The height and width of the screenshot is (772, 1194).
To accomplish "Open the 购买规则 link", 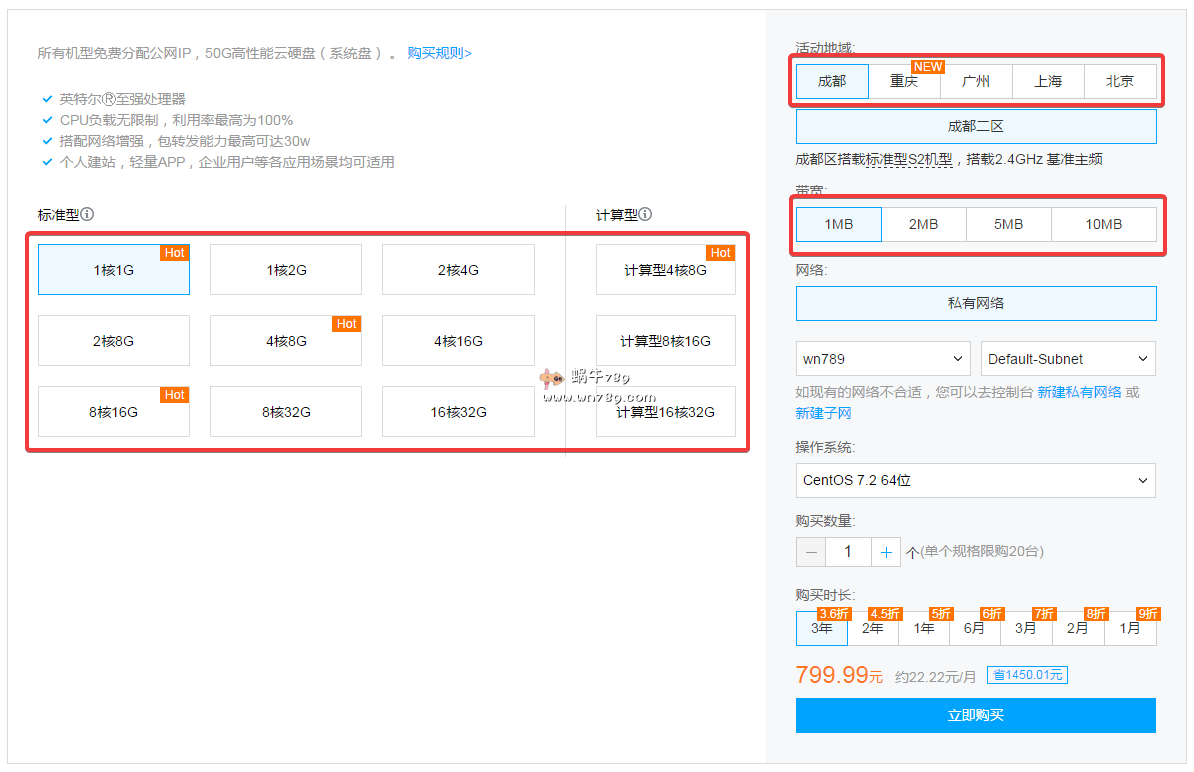I will (439, 53).
